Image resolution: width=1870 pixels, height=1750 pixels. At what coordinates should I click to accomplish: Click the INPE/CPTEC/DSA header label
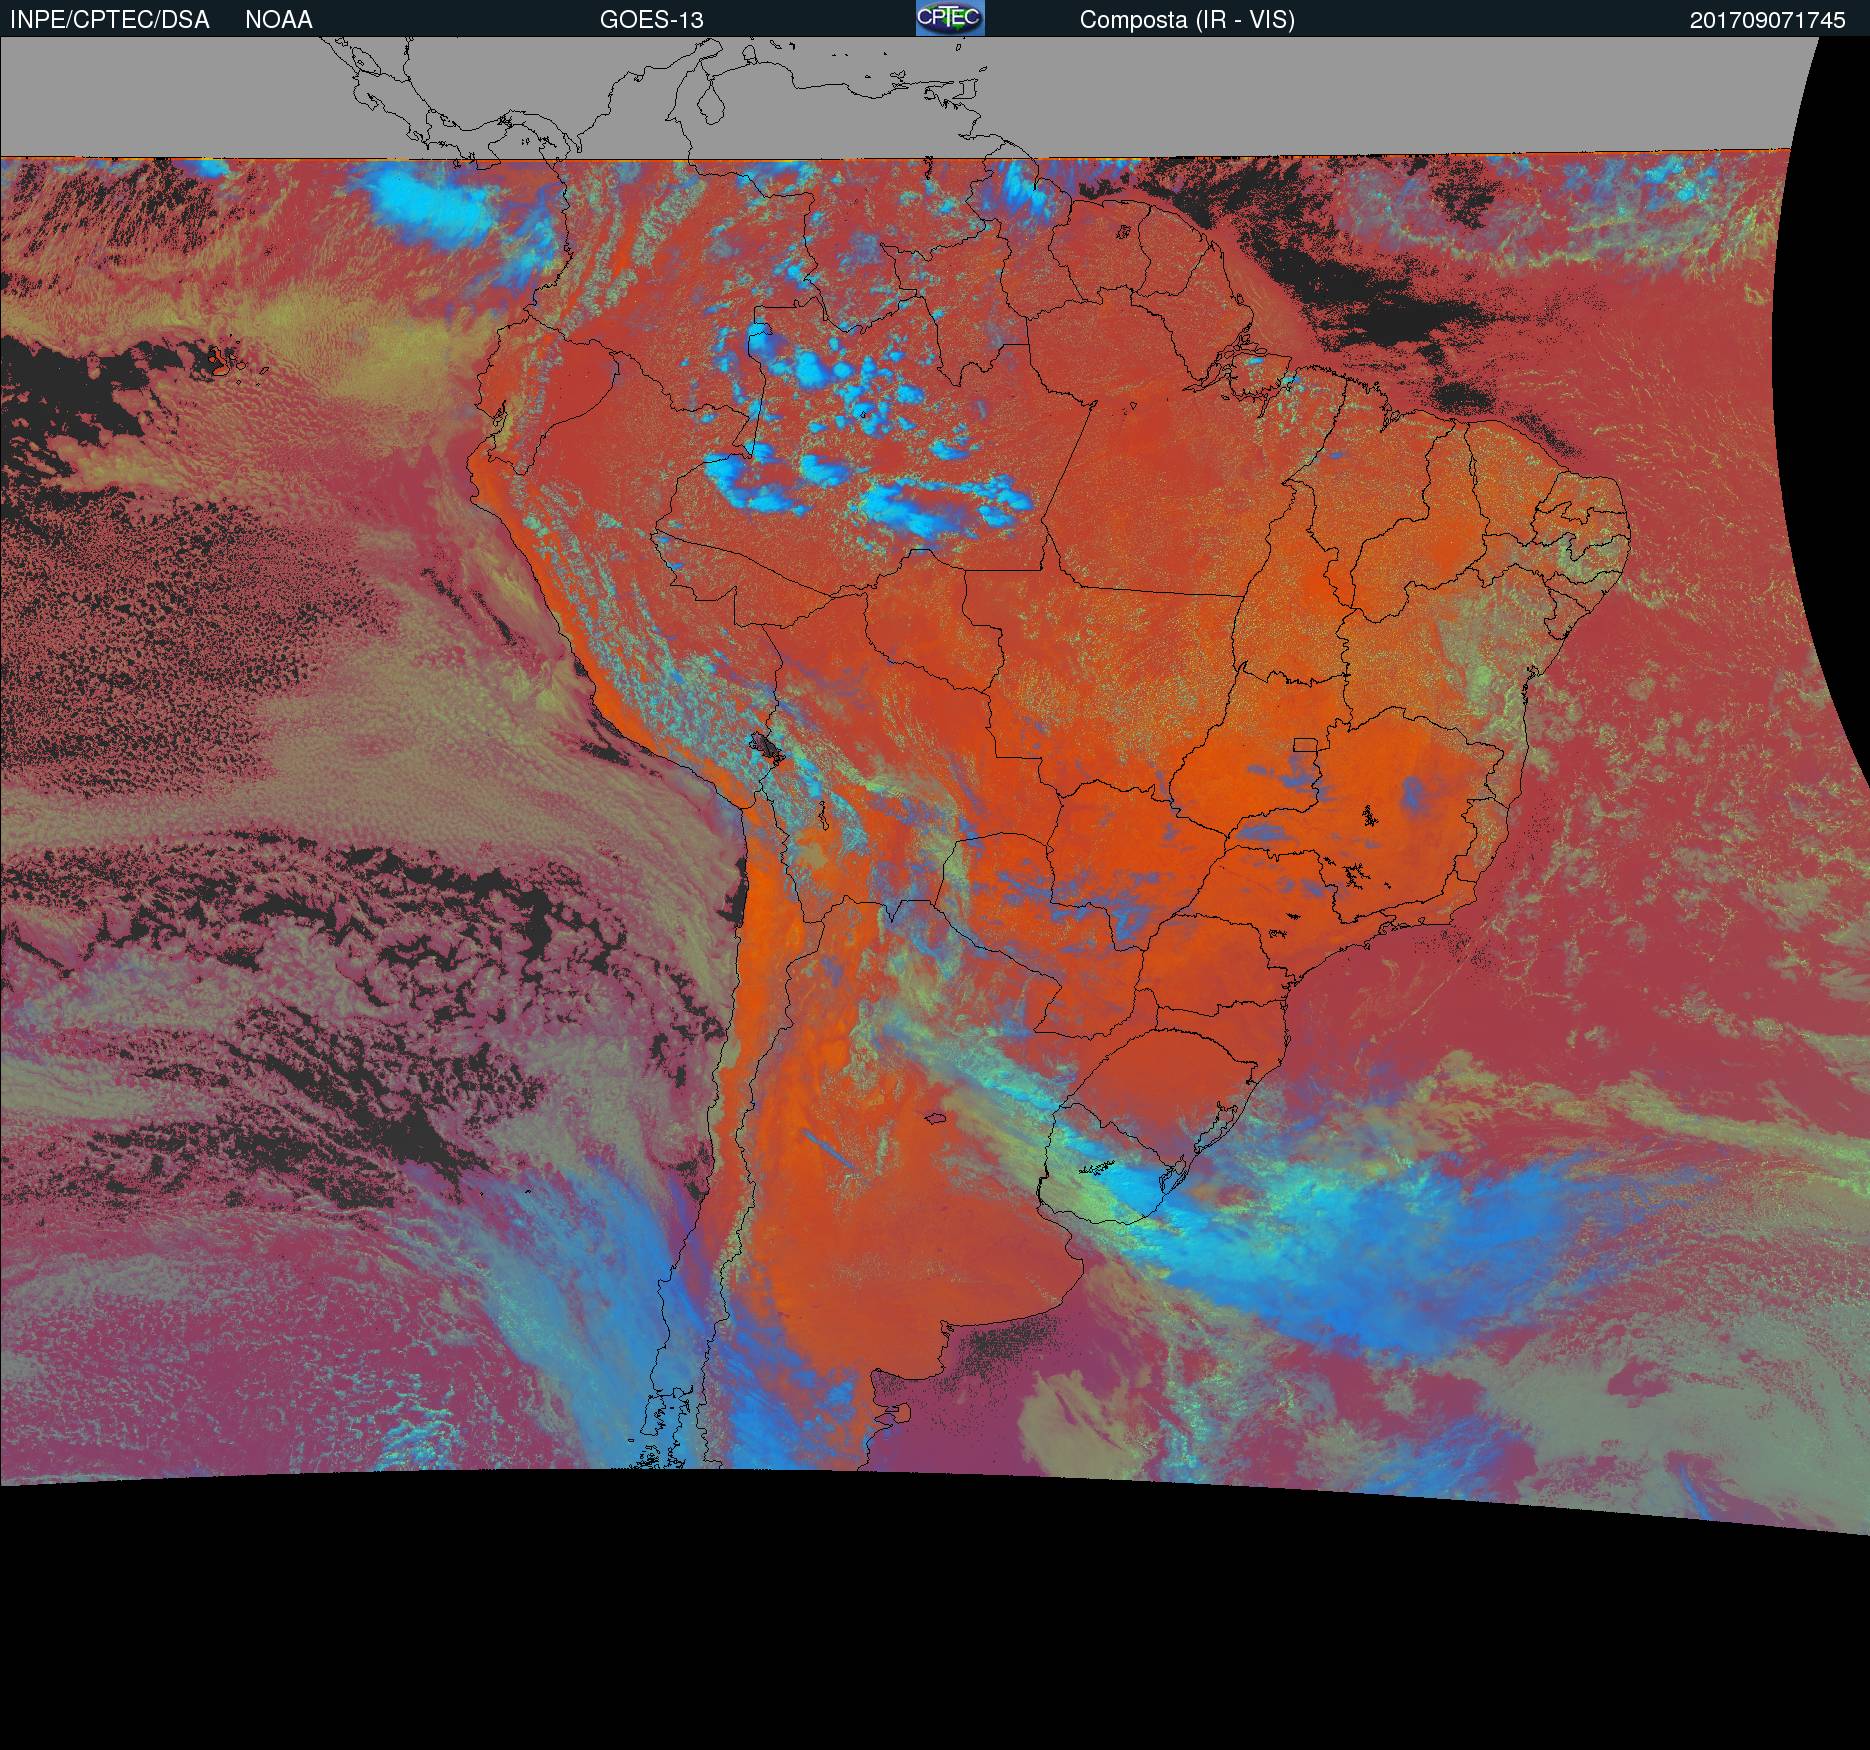tap(110, 19)
